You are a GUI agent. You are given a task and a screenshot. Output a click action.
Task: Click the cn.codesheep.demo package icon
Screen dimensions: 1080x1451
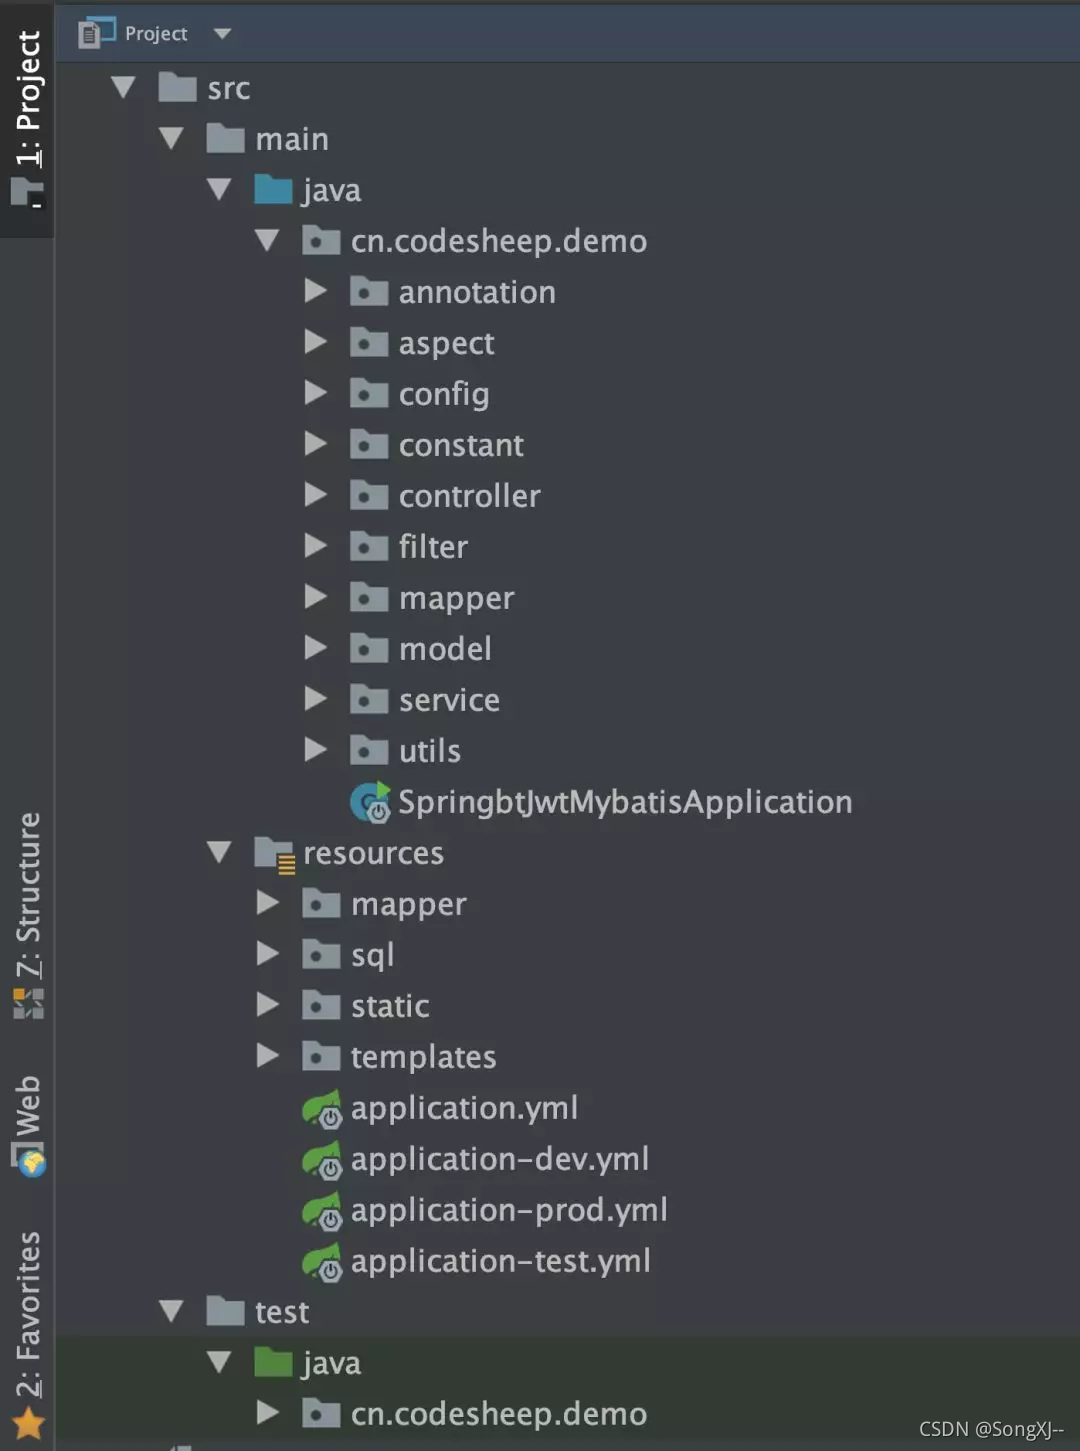pos(320,240)
